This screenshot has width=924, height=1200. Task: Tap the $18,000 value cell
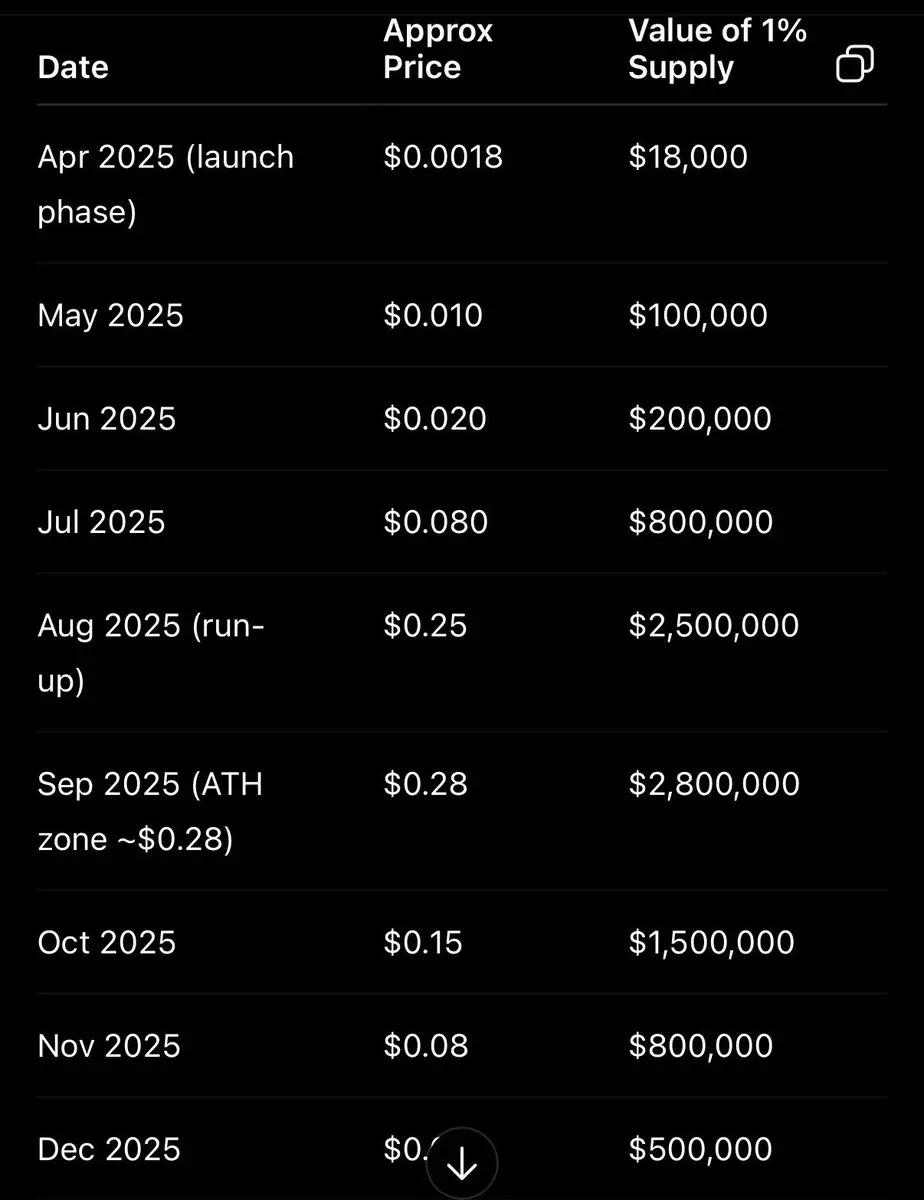[688, 157]
